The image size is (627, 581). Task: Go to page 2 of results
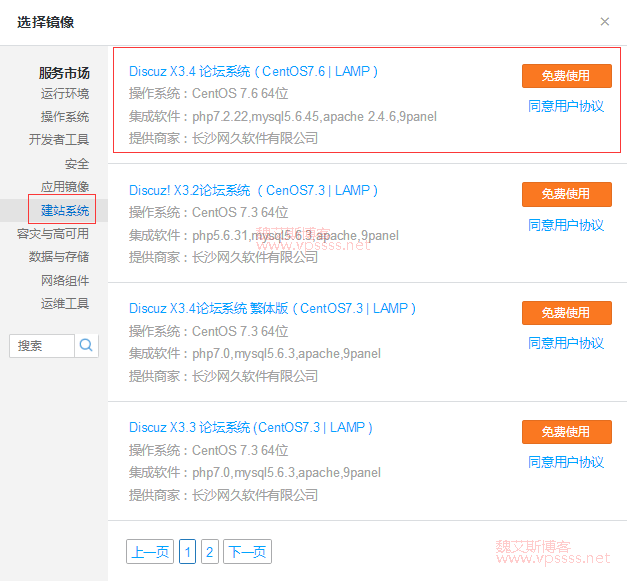[210, 551]
